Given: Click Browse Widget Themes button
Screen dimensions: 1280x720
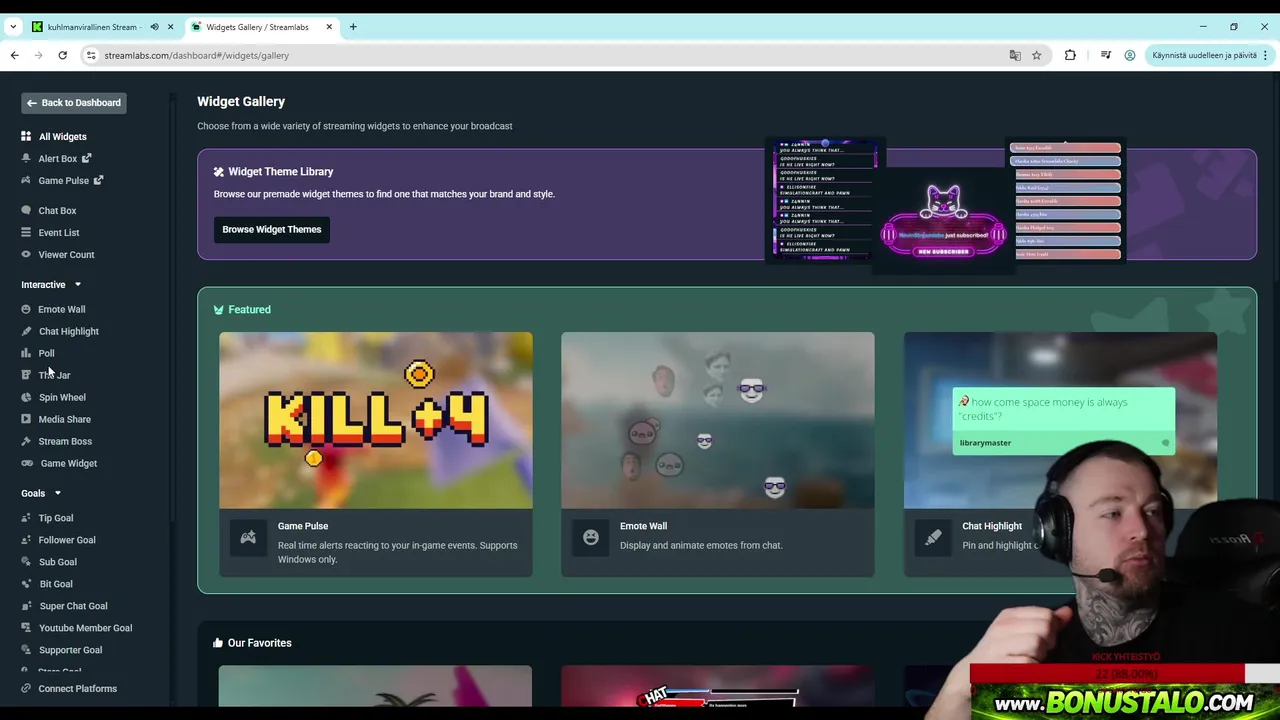Looking at the screenshot, I should click(x=272, y=229).
